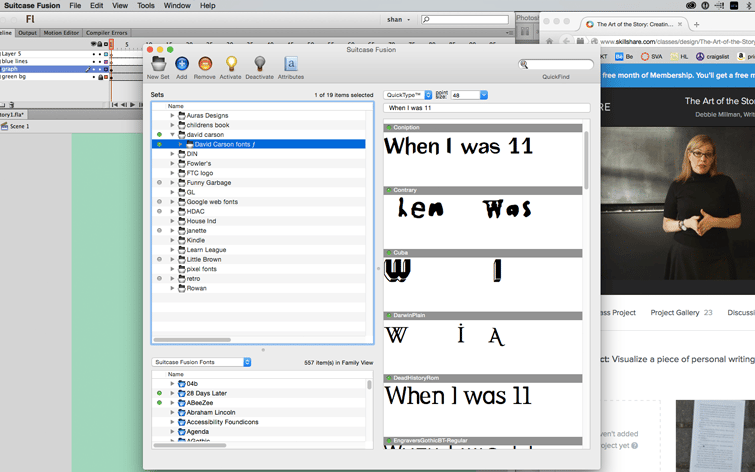
Task: Open the View menu
Action: (120, 5)
